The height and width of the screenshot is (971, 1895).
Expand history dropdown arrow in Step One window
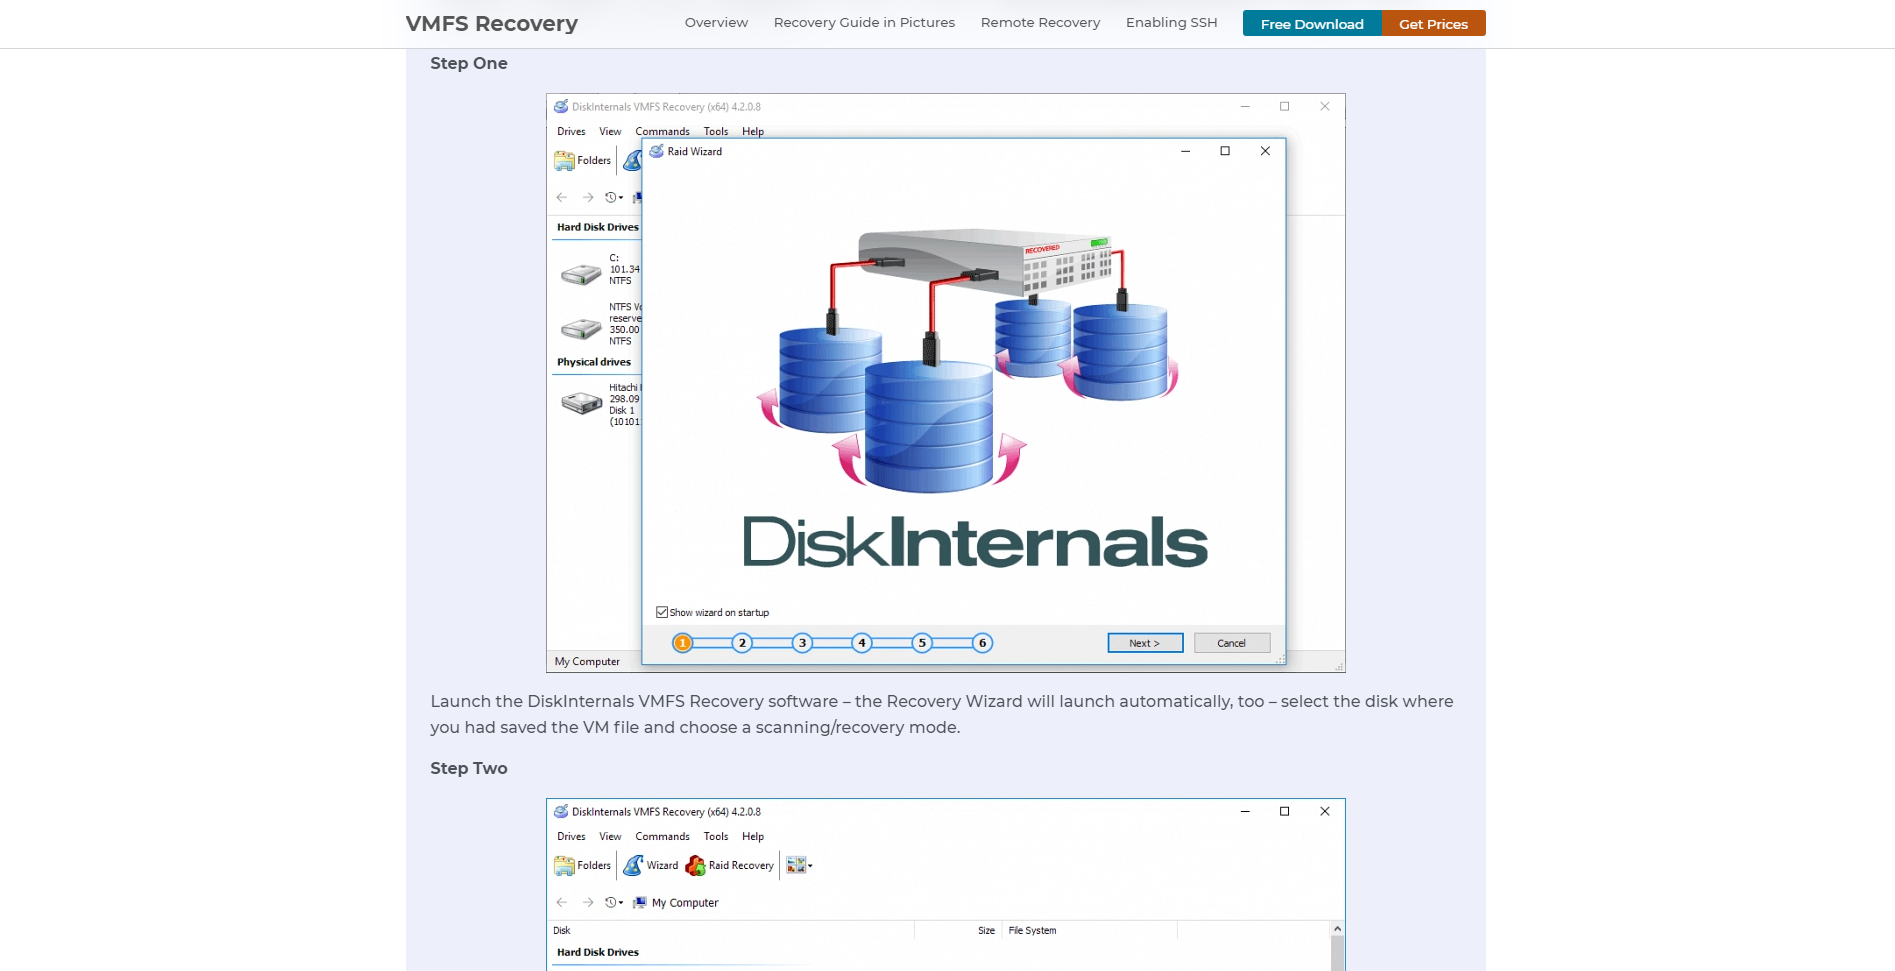[x=621, y=198]
